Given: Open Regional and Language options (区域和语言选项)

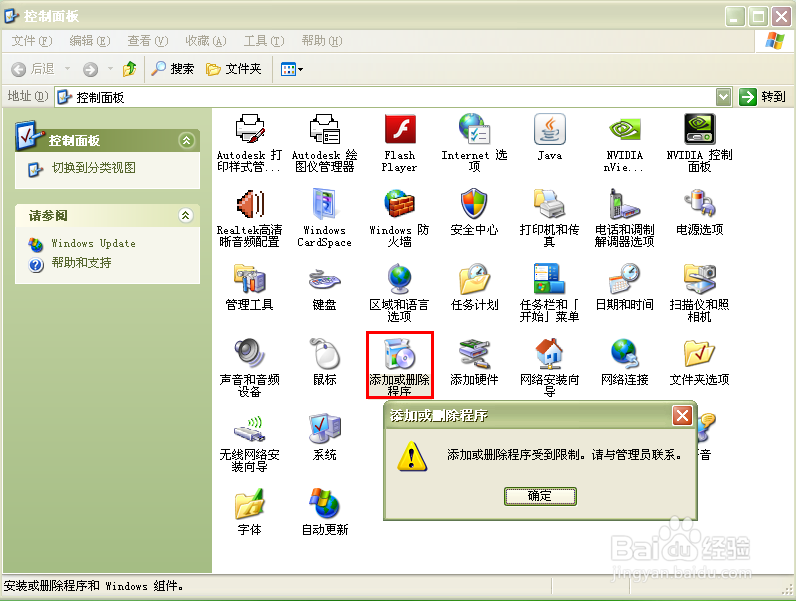Looking at the screenshot, I should [x=400, y=293].
